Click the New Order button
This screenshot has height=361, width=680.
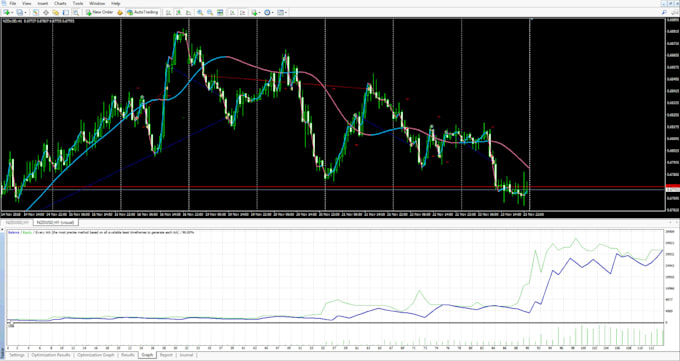(100, 13)
